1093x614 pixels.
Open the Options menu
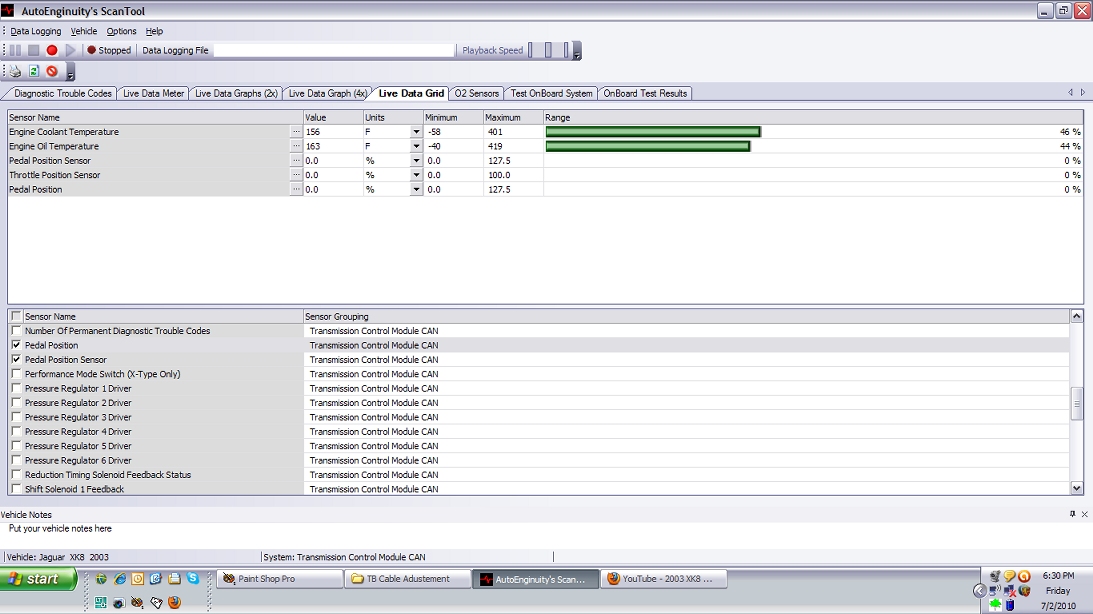121,31
